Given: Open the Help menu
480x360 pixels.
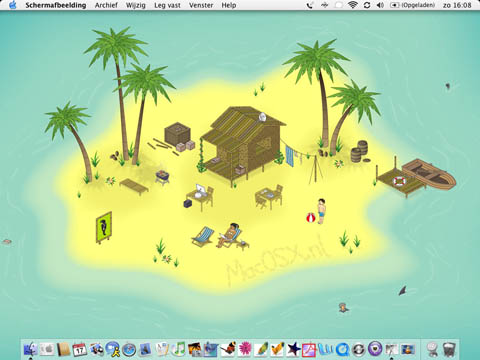Looking at the screenshot, I should [229, 5].
